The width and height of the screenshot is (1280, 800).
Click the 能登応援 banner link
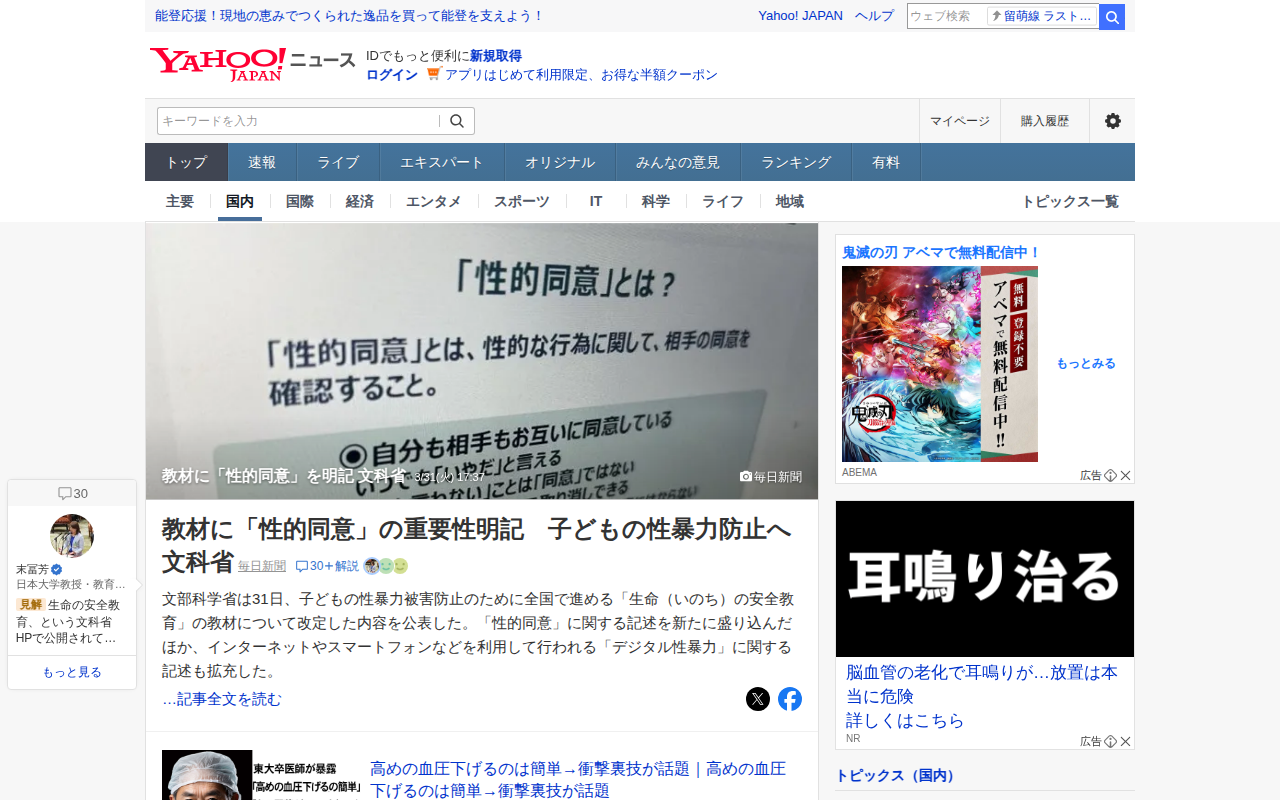point(350,16)
